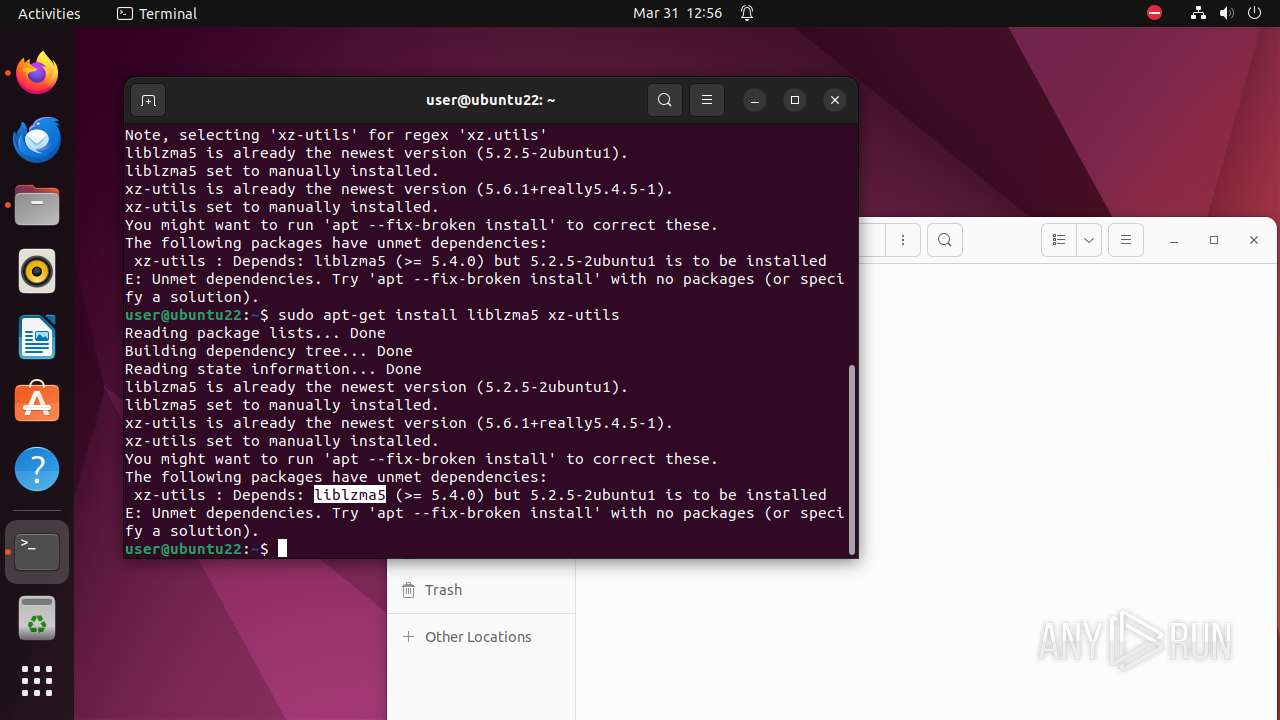The height and width of the screenshot is (720, 1280).
Task: Maximize the Files window
Action: point(1214,240)
